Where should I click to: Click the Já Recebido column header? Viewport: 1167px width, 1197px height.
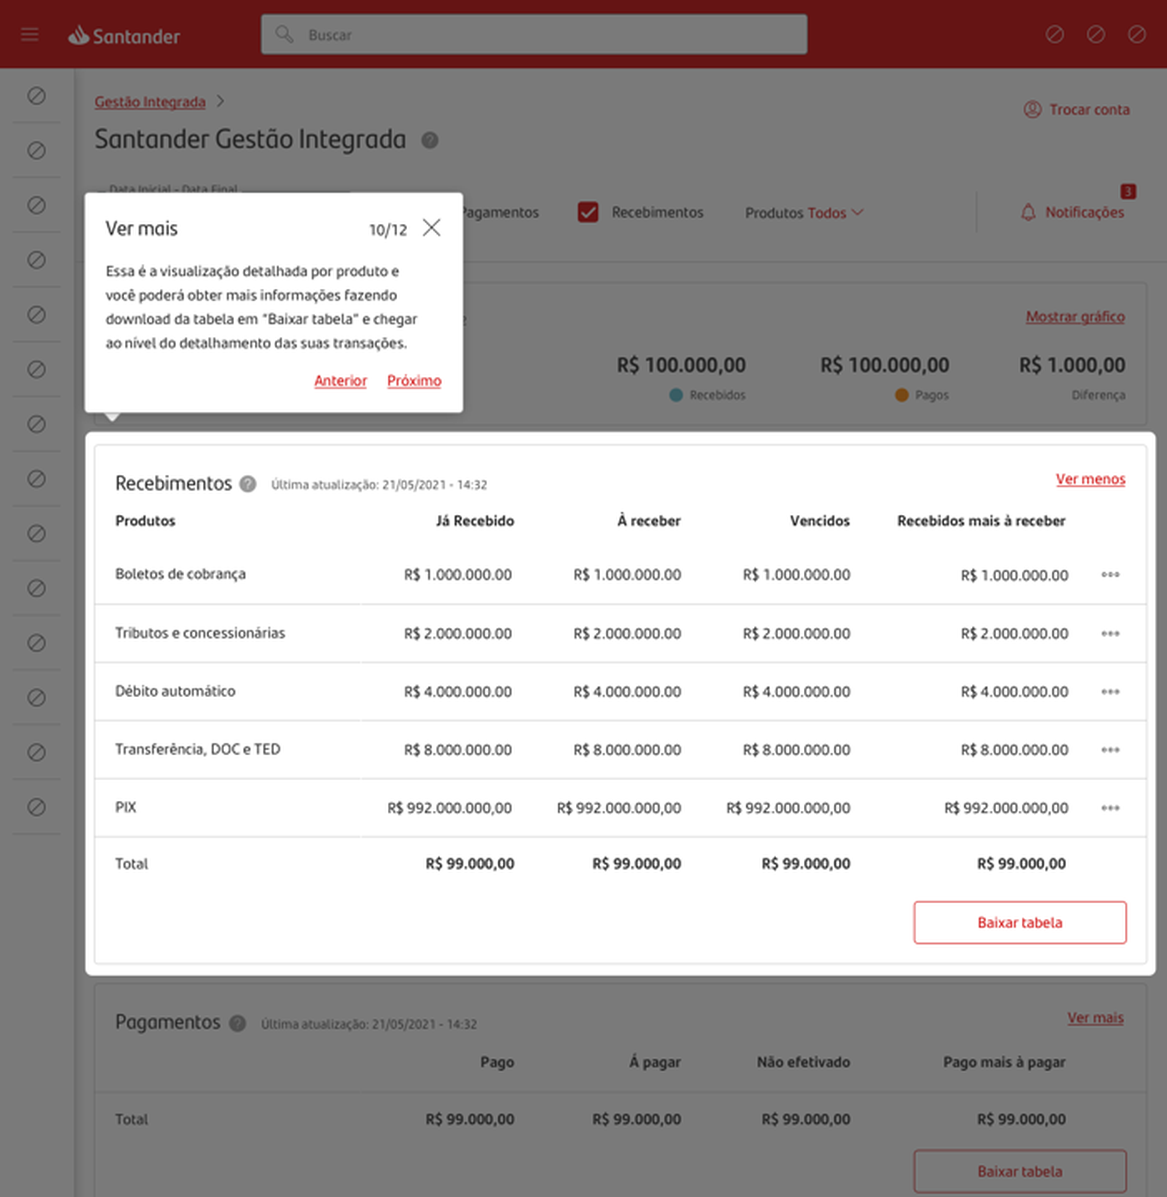pyautogui.click(x=475, y=521)
